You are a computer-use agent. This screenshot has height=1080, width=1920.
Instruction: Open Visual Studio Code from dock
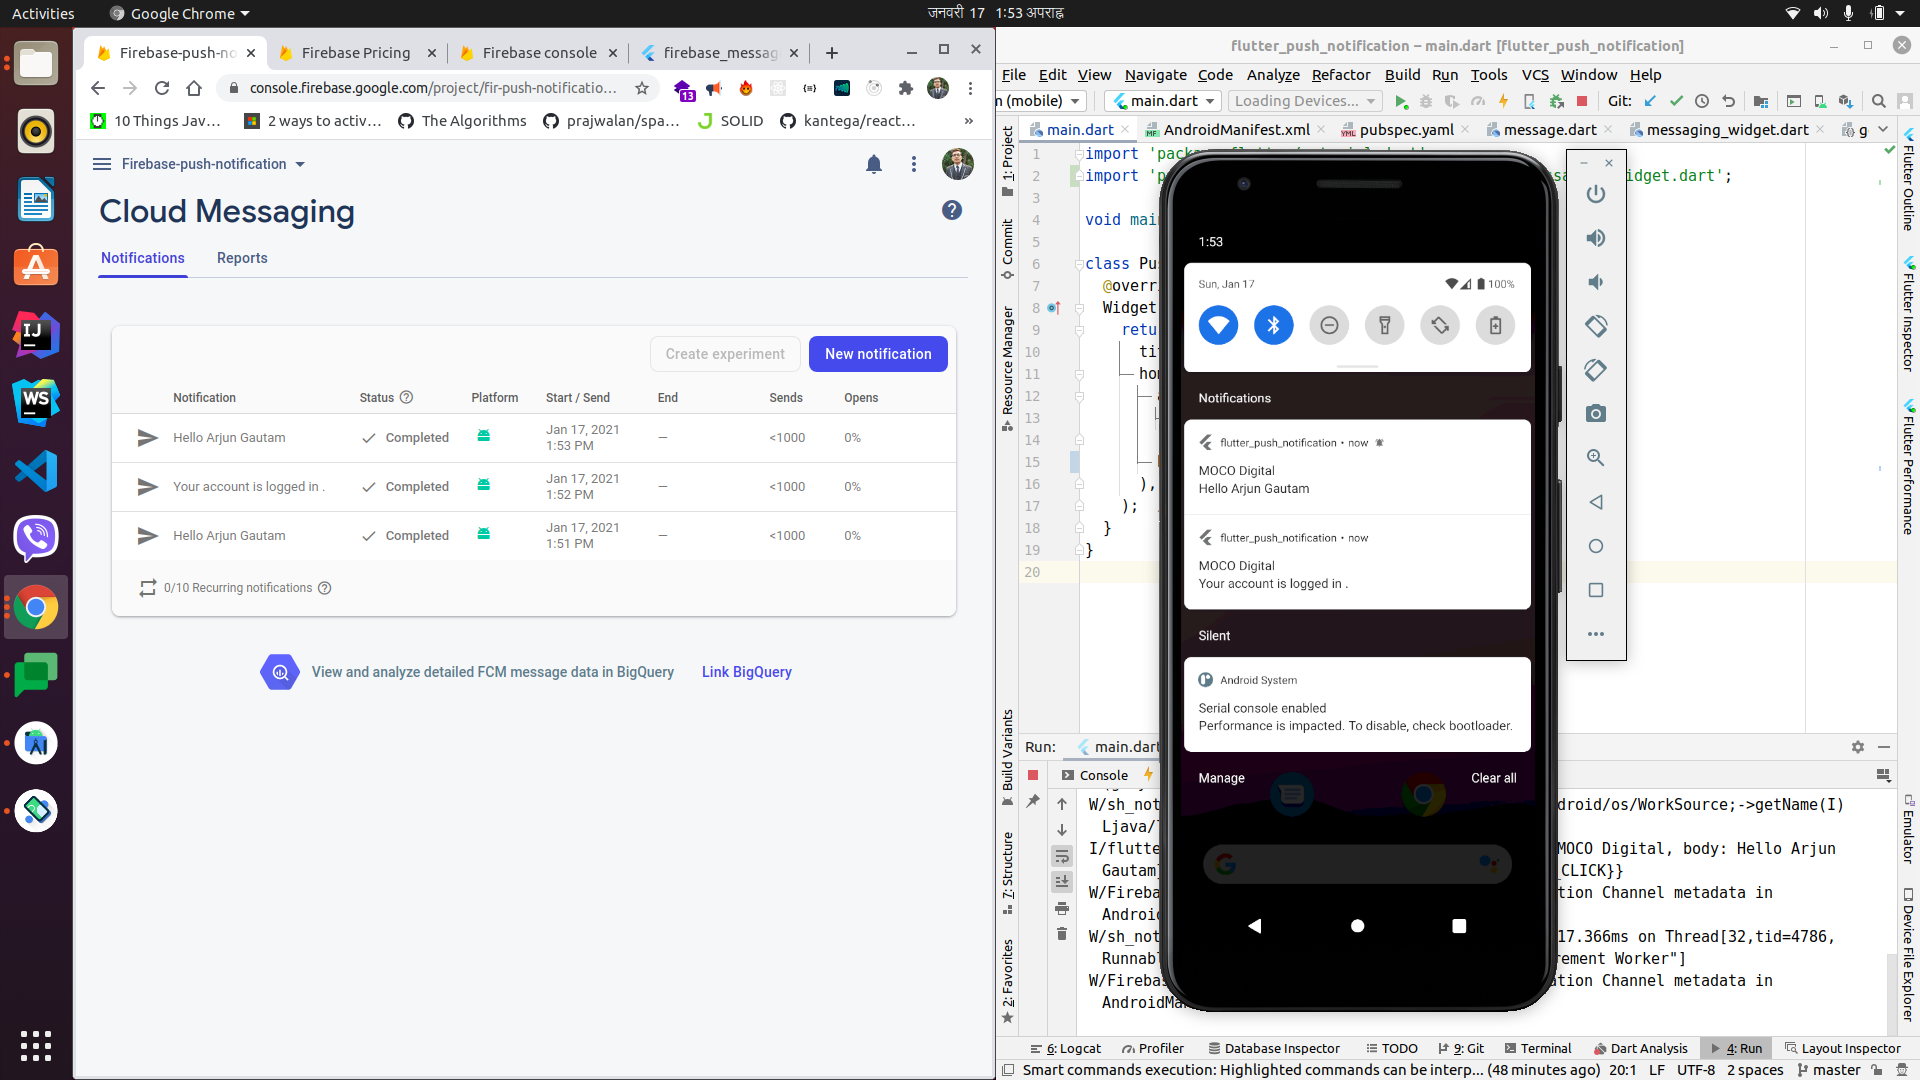click(36, 471)
